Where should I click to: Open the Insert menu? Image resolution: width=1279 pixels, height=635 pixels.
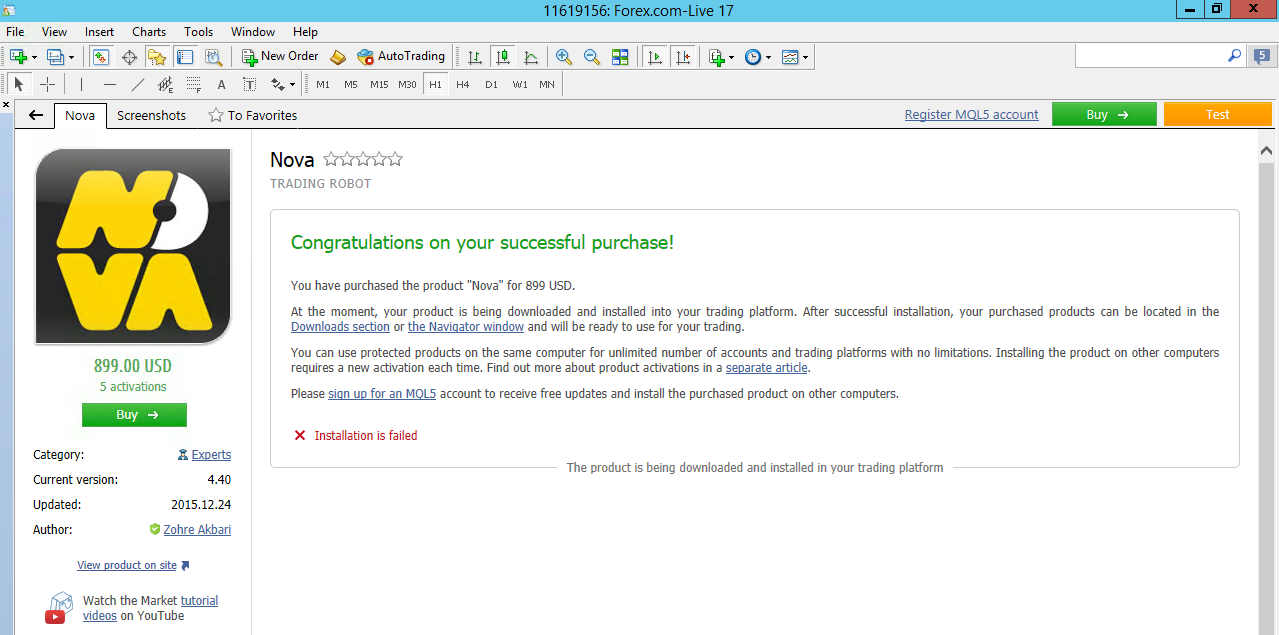click(x=99, y=32)
